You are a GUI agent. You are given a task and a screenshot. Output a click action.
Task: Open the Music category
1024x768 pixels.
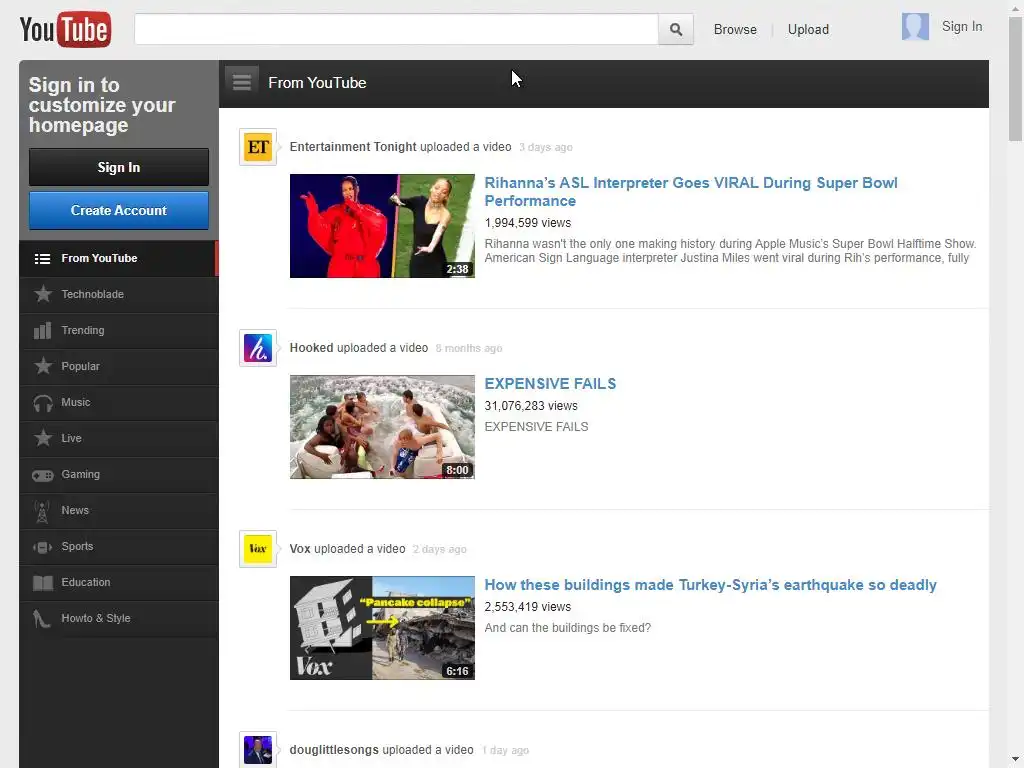click(119, 402)
